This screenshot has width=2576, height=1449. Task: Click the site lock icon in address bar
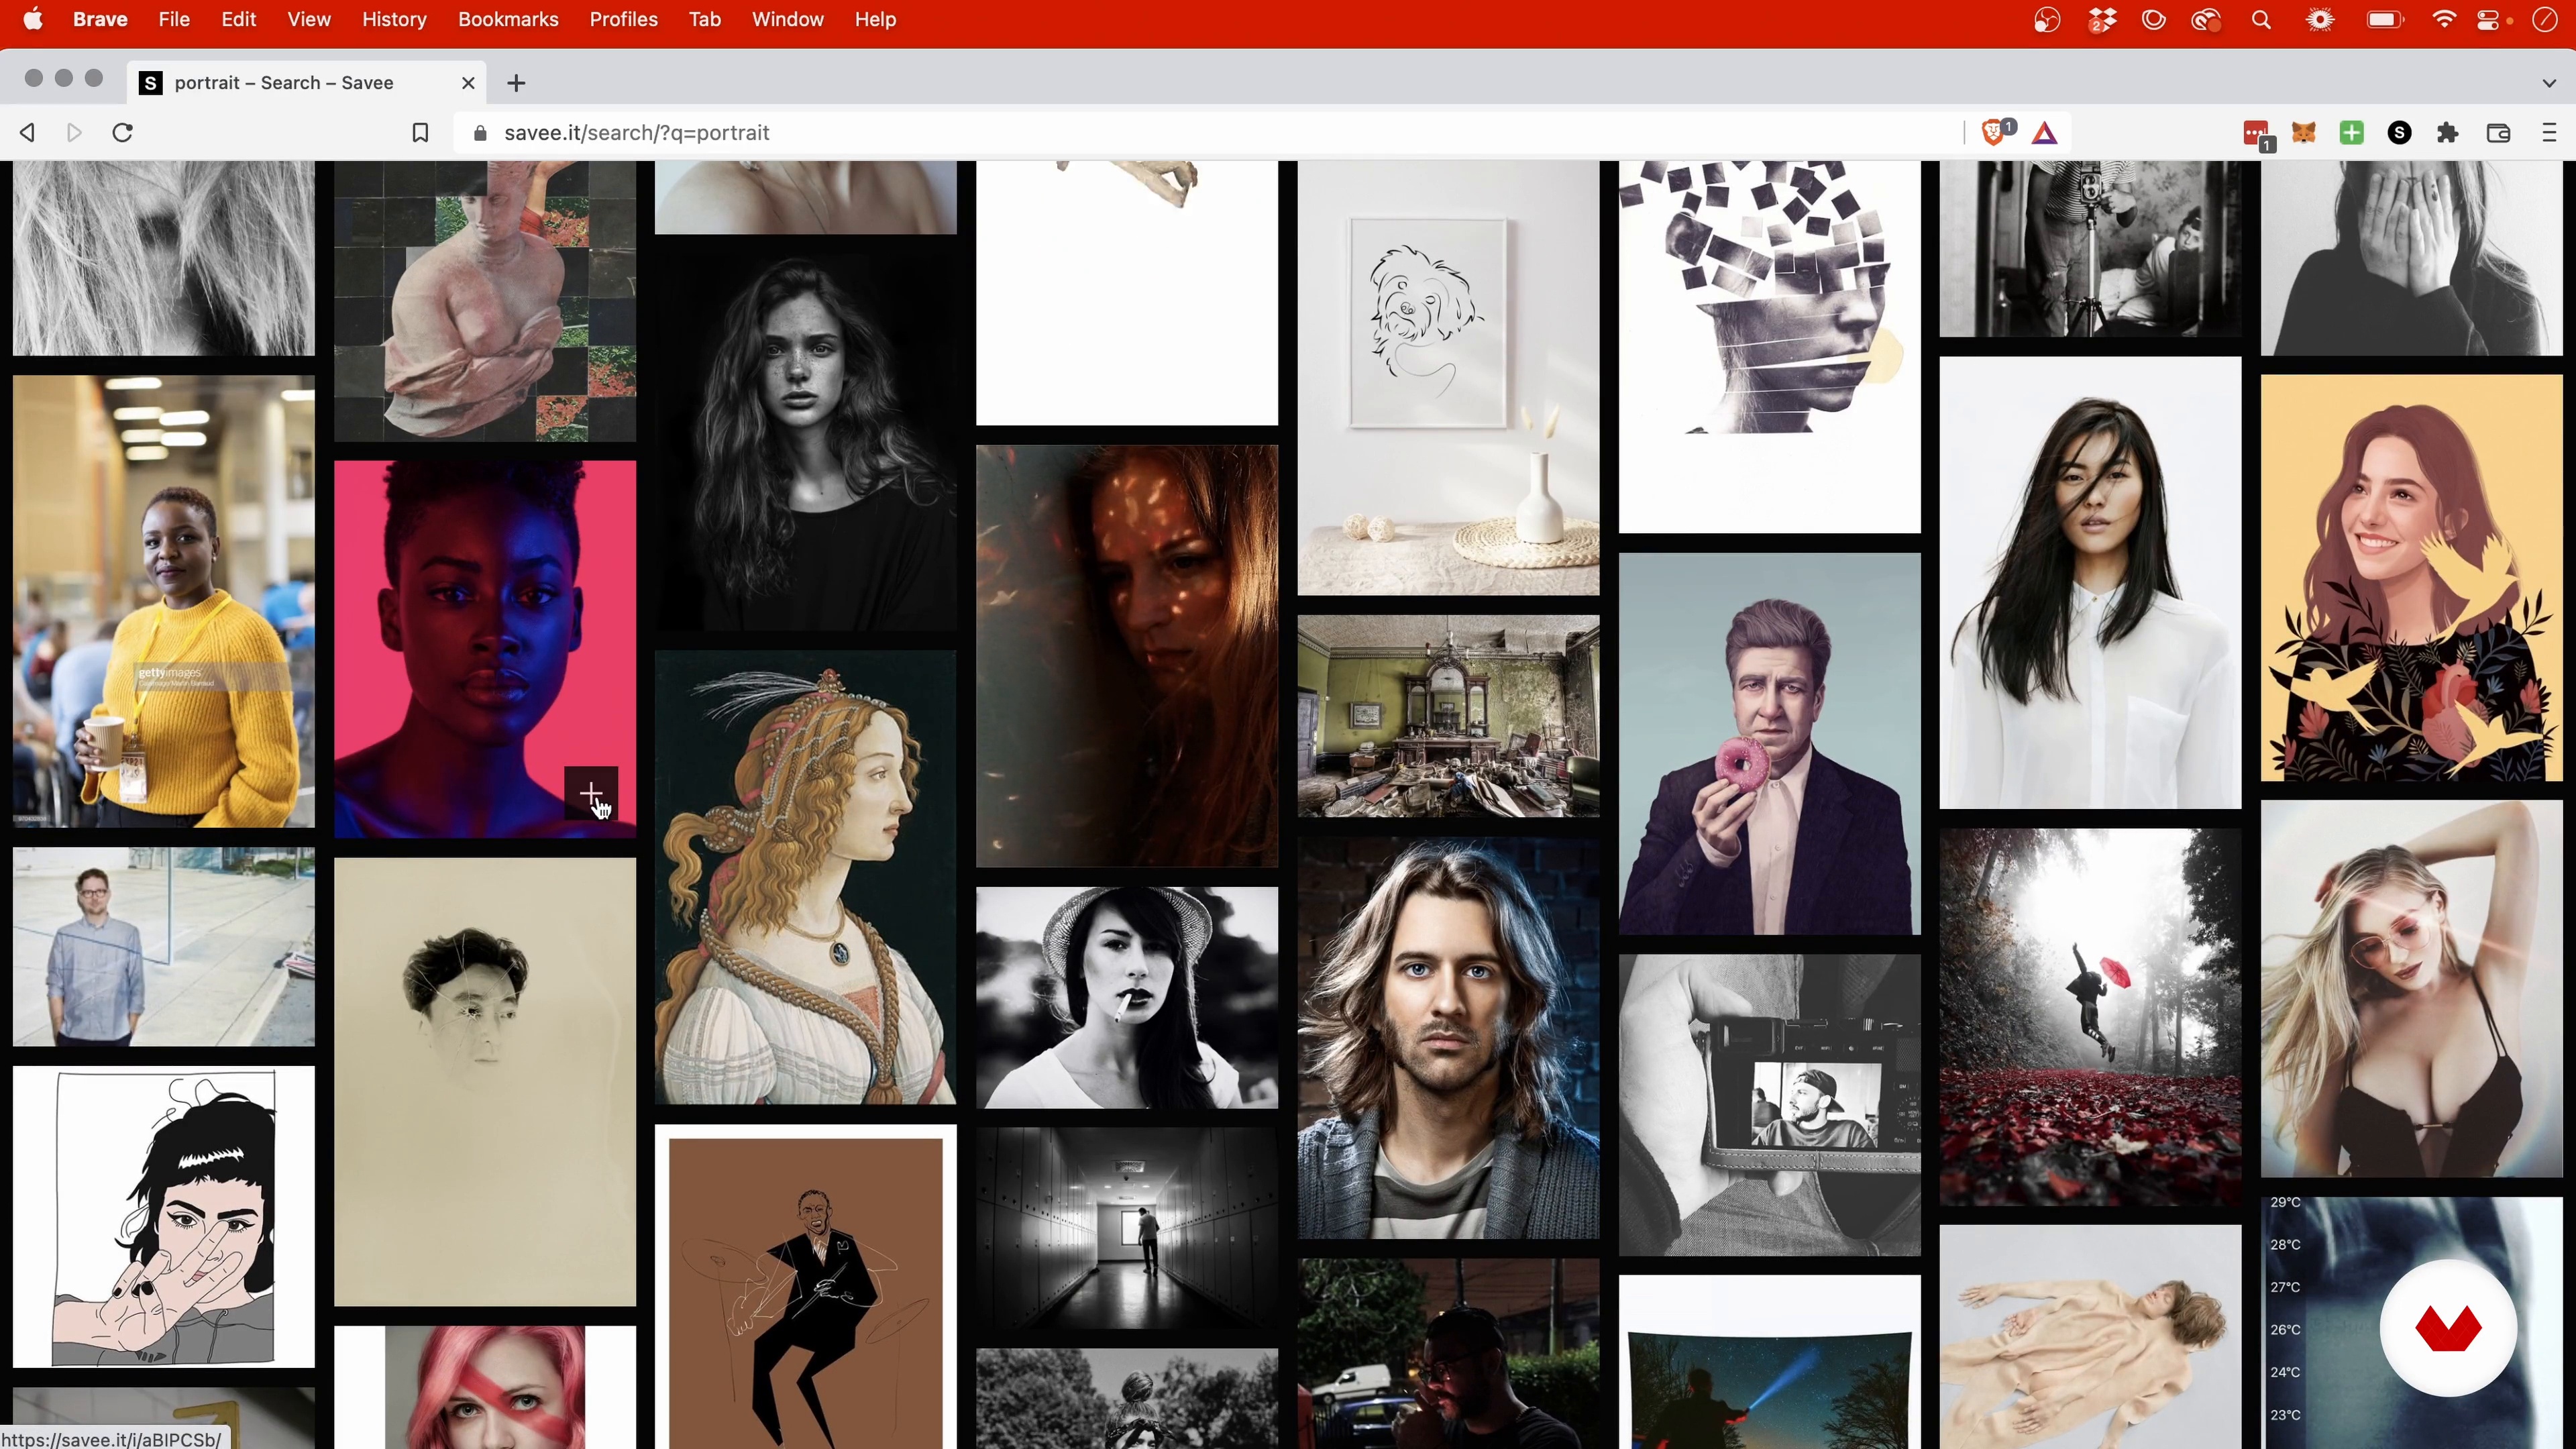(480, 133)
